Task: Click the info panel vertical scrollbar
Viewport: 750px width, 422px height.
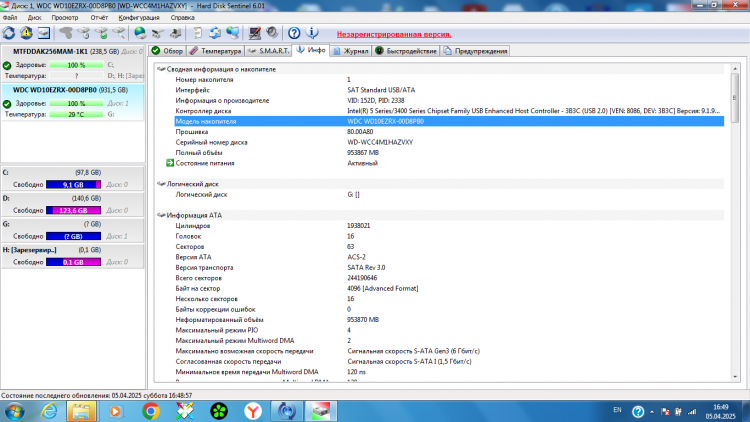Action: point(735,98)
